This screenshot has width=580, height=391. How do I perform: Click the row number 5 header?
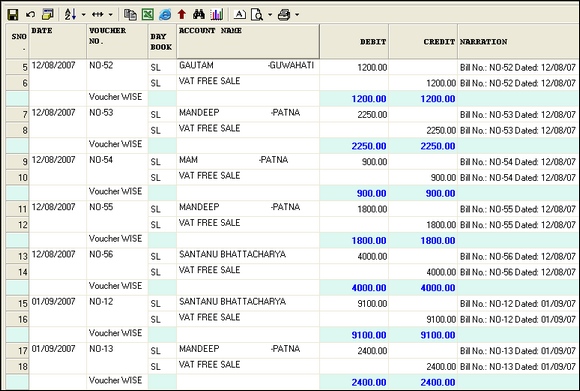click(18, 67)
